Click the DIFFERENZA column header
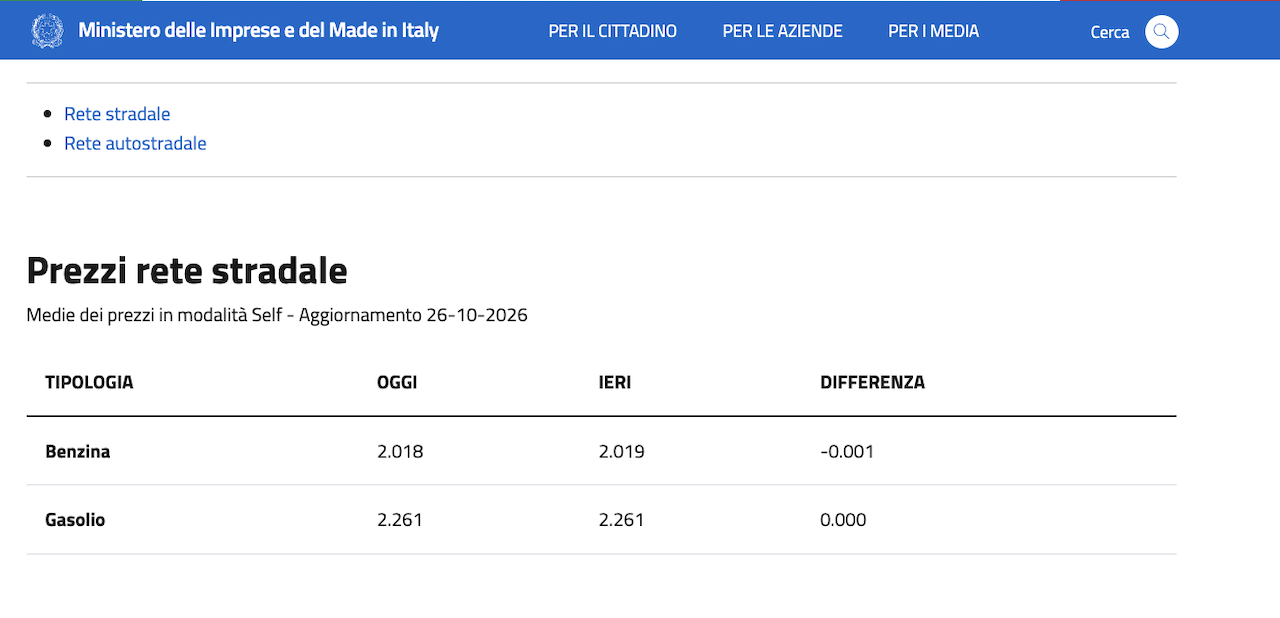 (872, 382)
